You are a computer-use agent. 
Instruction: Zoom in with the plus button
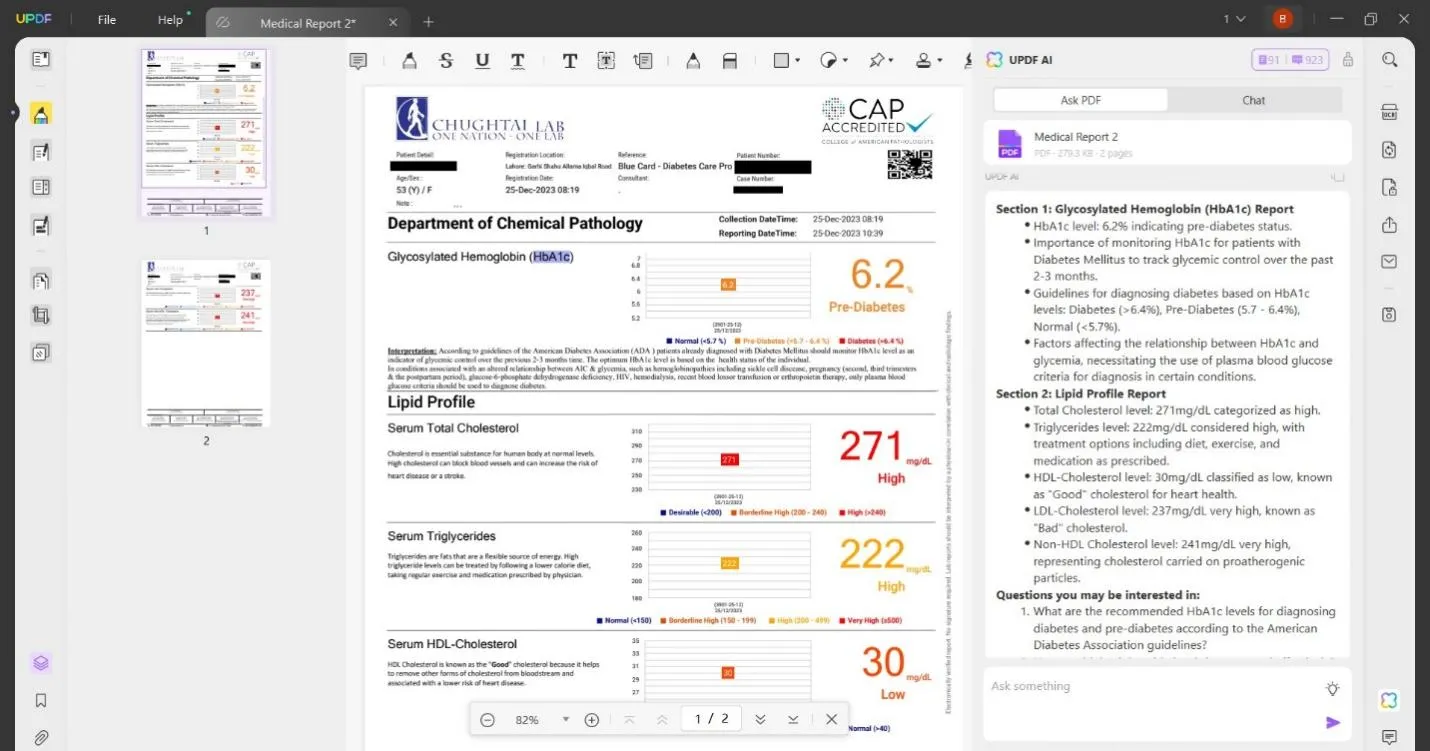pyautogui.click(x=591, y=720)
